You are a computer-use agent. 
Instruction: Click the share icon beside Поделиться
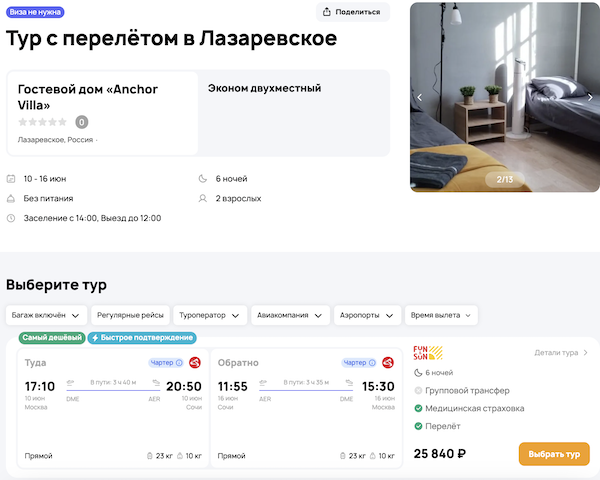[x=327, y=12]
